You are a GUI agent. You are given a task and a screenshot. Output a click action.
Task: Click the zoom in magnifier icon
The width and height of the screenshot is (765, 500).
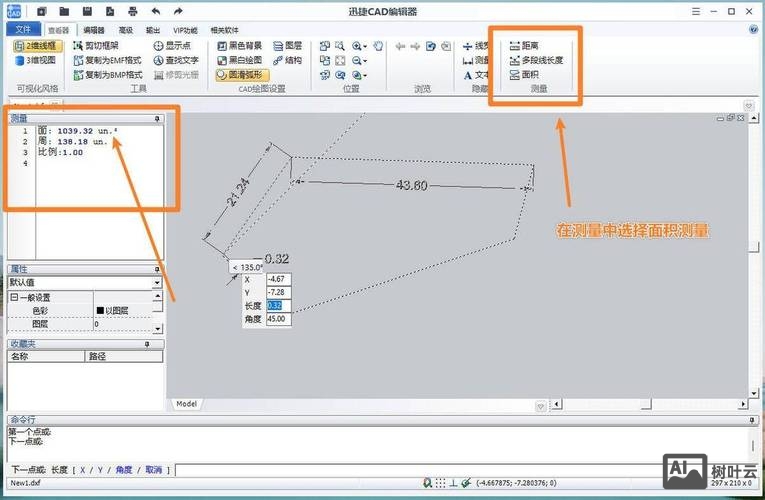(357, 46)
